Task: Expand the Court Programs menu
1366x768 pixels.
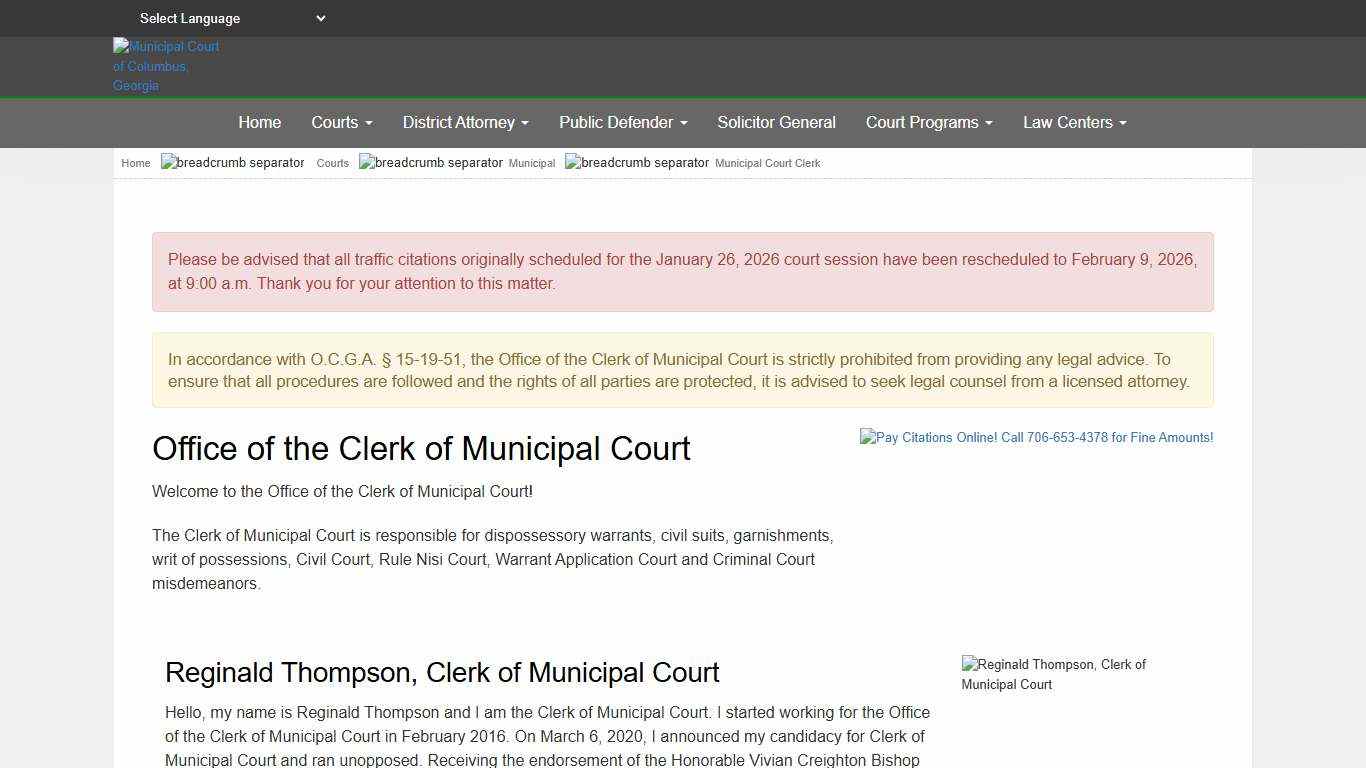Action: [928, 122]
